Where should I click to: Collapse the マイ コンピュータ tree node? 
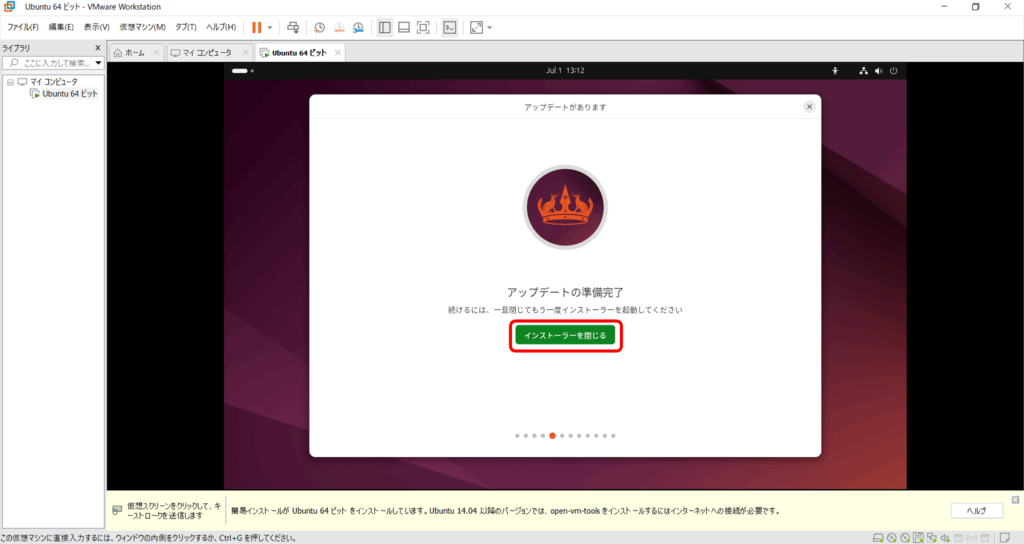(x=10, y=82)
